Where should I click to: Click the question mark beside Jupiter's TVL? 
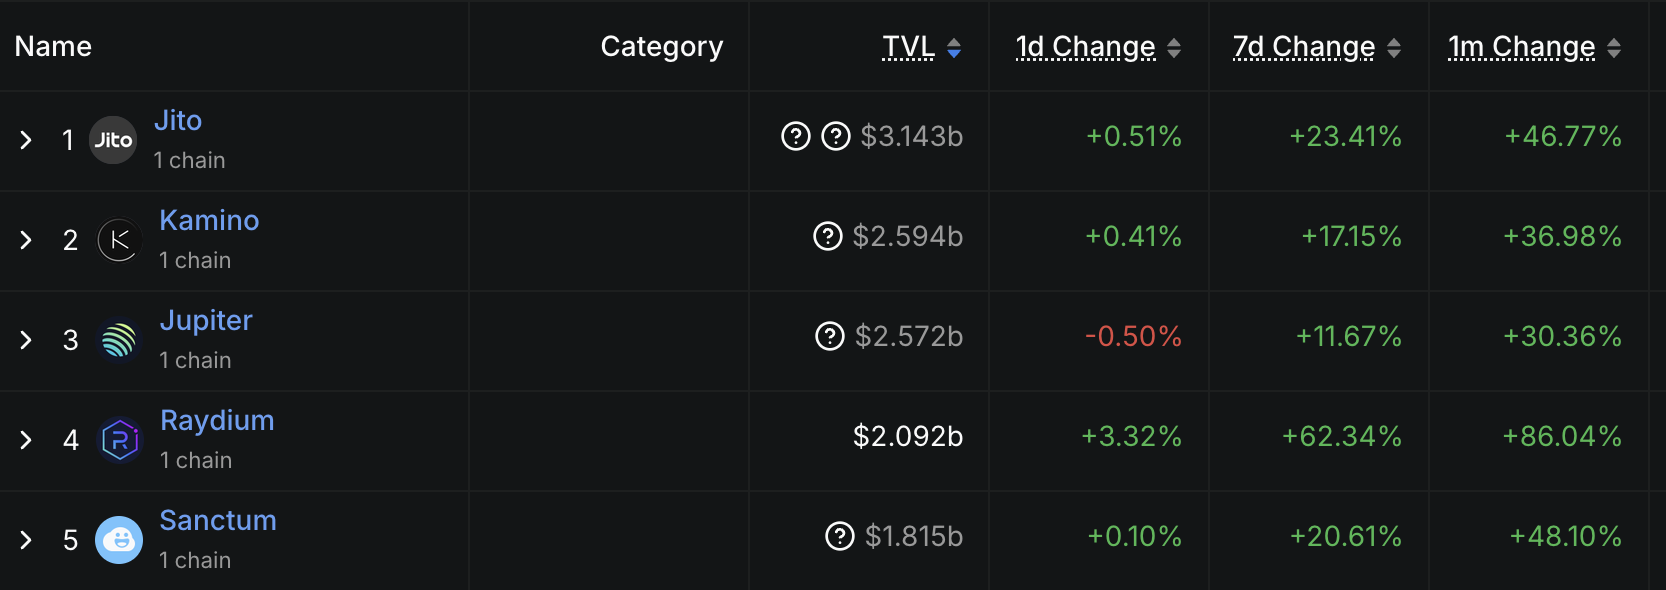[x=830, y=336]
